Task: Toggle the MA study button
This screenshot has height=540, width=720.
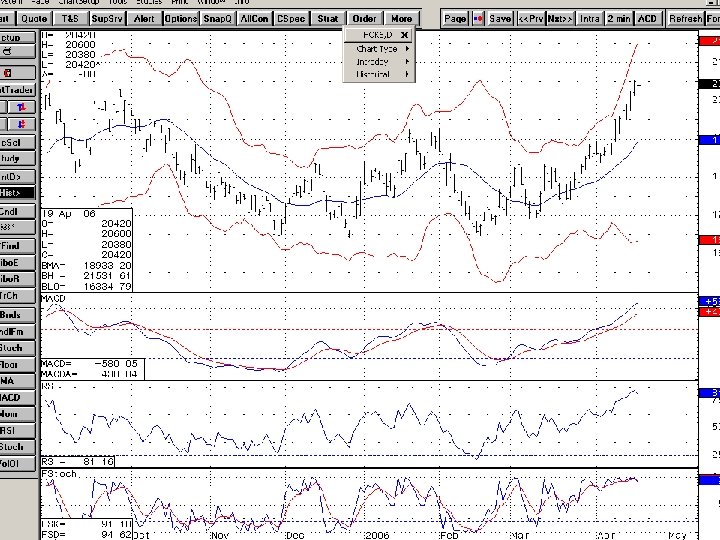Action: [x=17, y=381]
